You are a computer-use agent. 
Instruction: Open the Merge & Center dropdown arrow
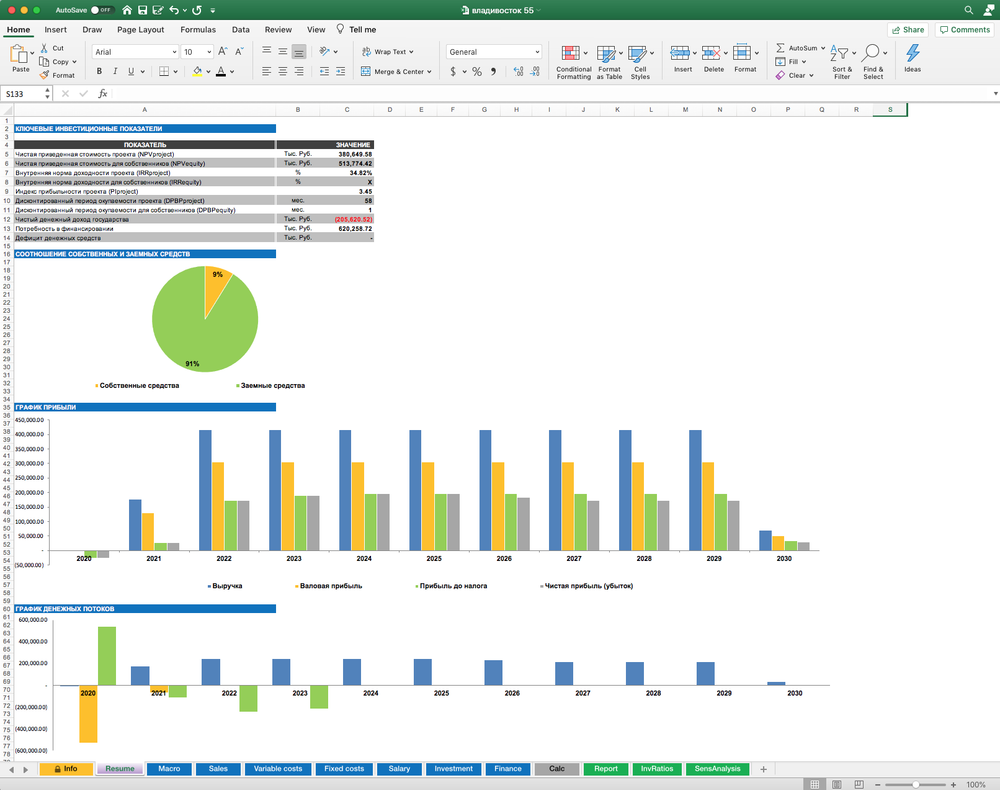431,71
